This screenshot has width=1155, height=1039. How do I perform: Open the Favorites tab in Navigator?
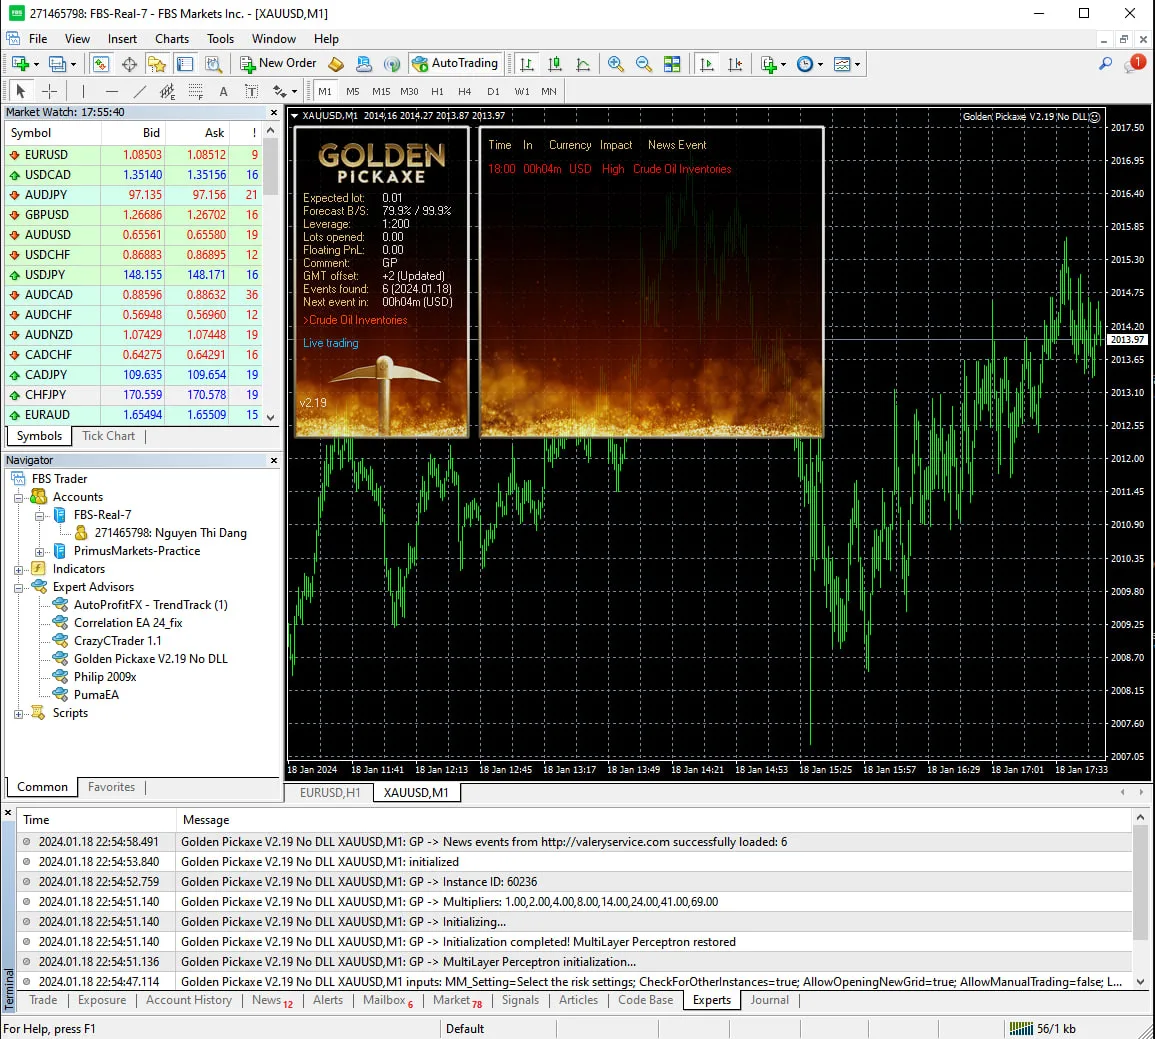111,787
